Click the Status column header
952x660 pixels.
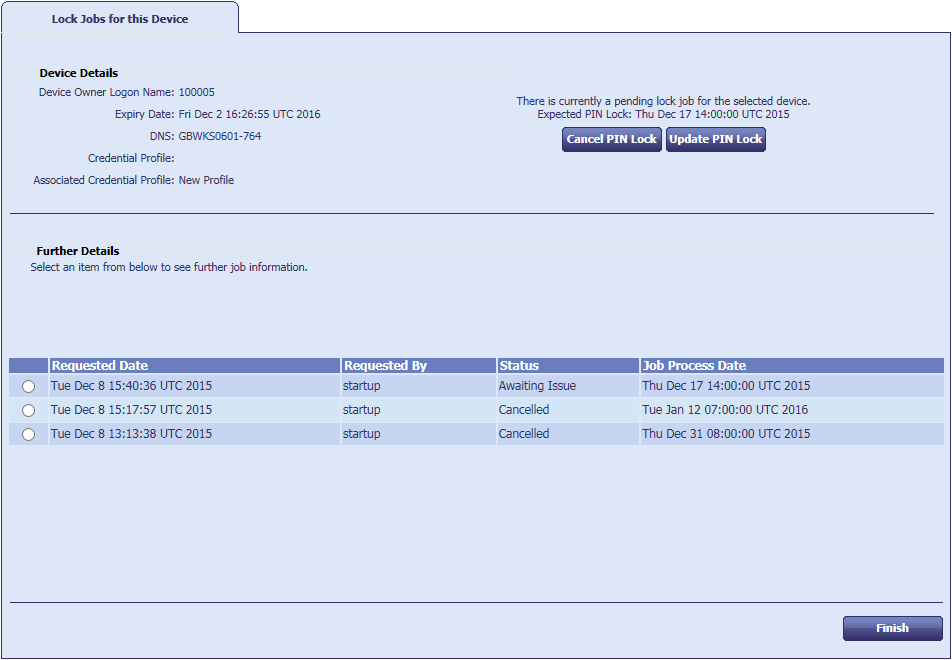click(x=519, y=366)
